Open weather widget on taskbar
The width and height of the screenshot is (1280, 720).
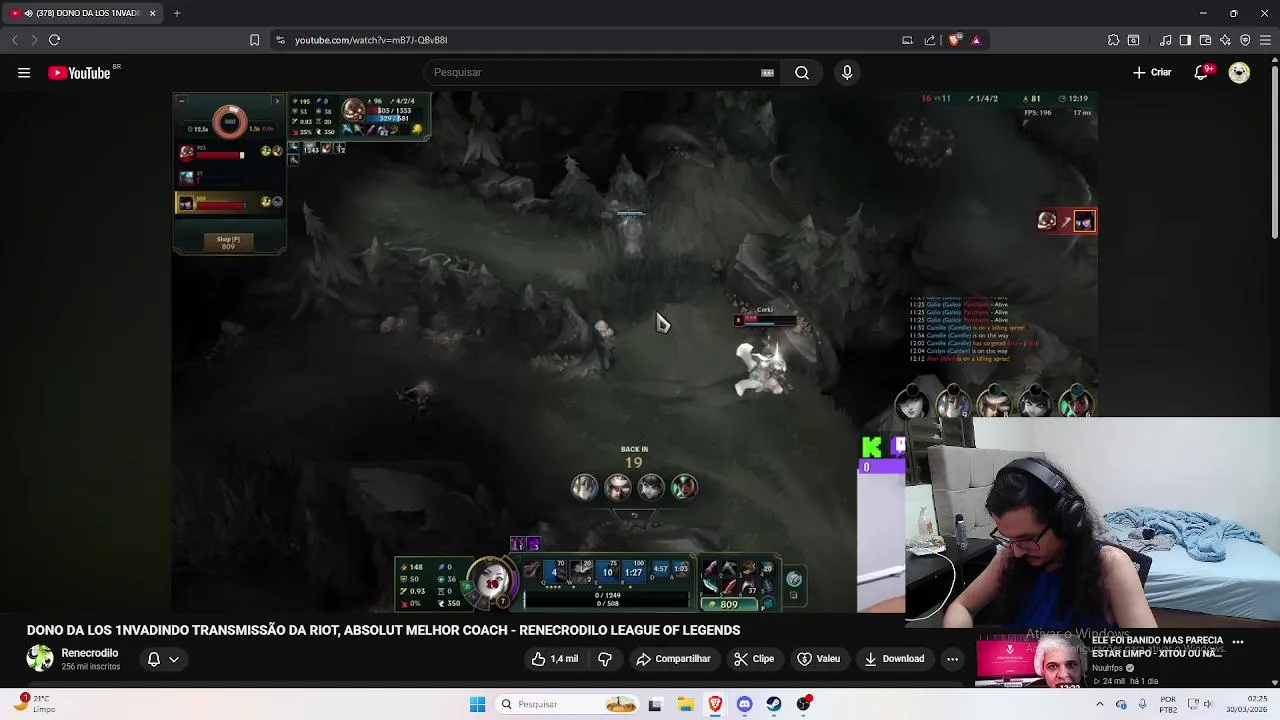[x=34, y=704]
